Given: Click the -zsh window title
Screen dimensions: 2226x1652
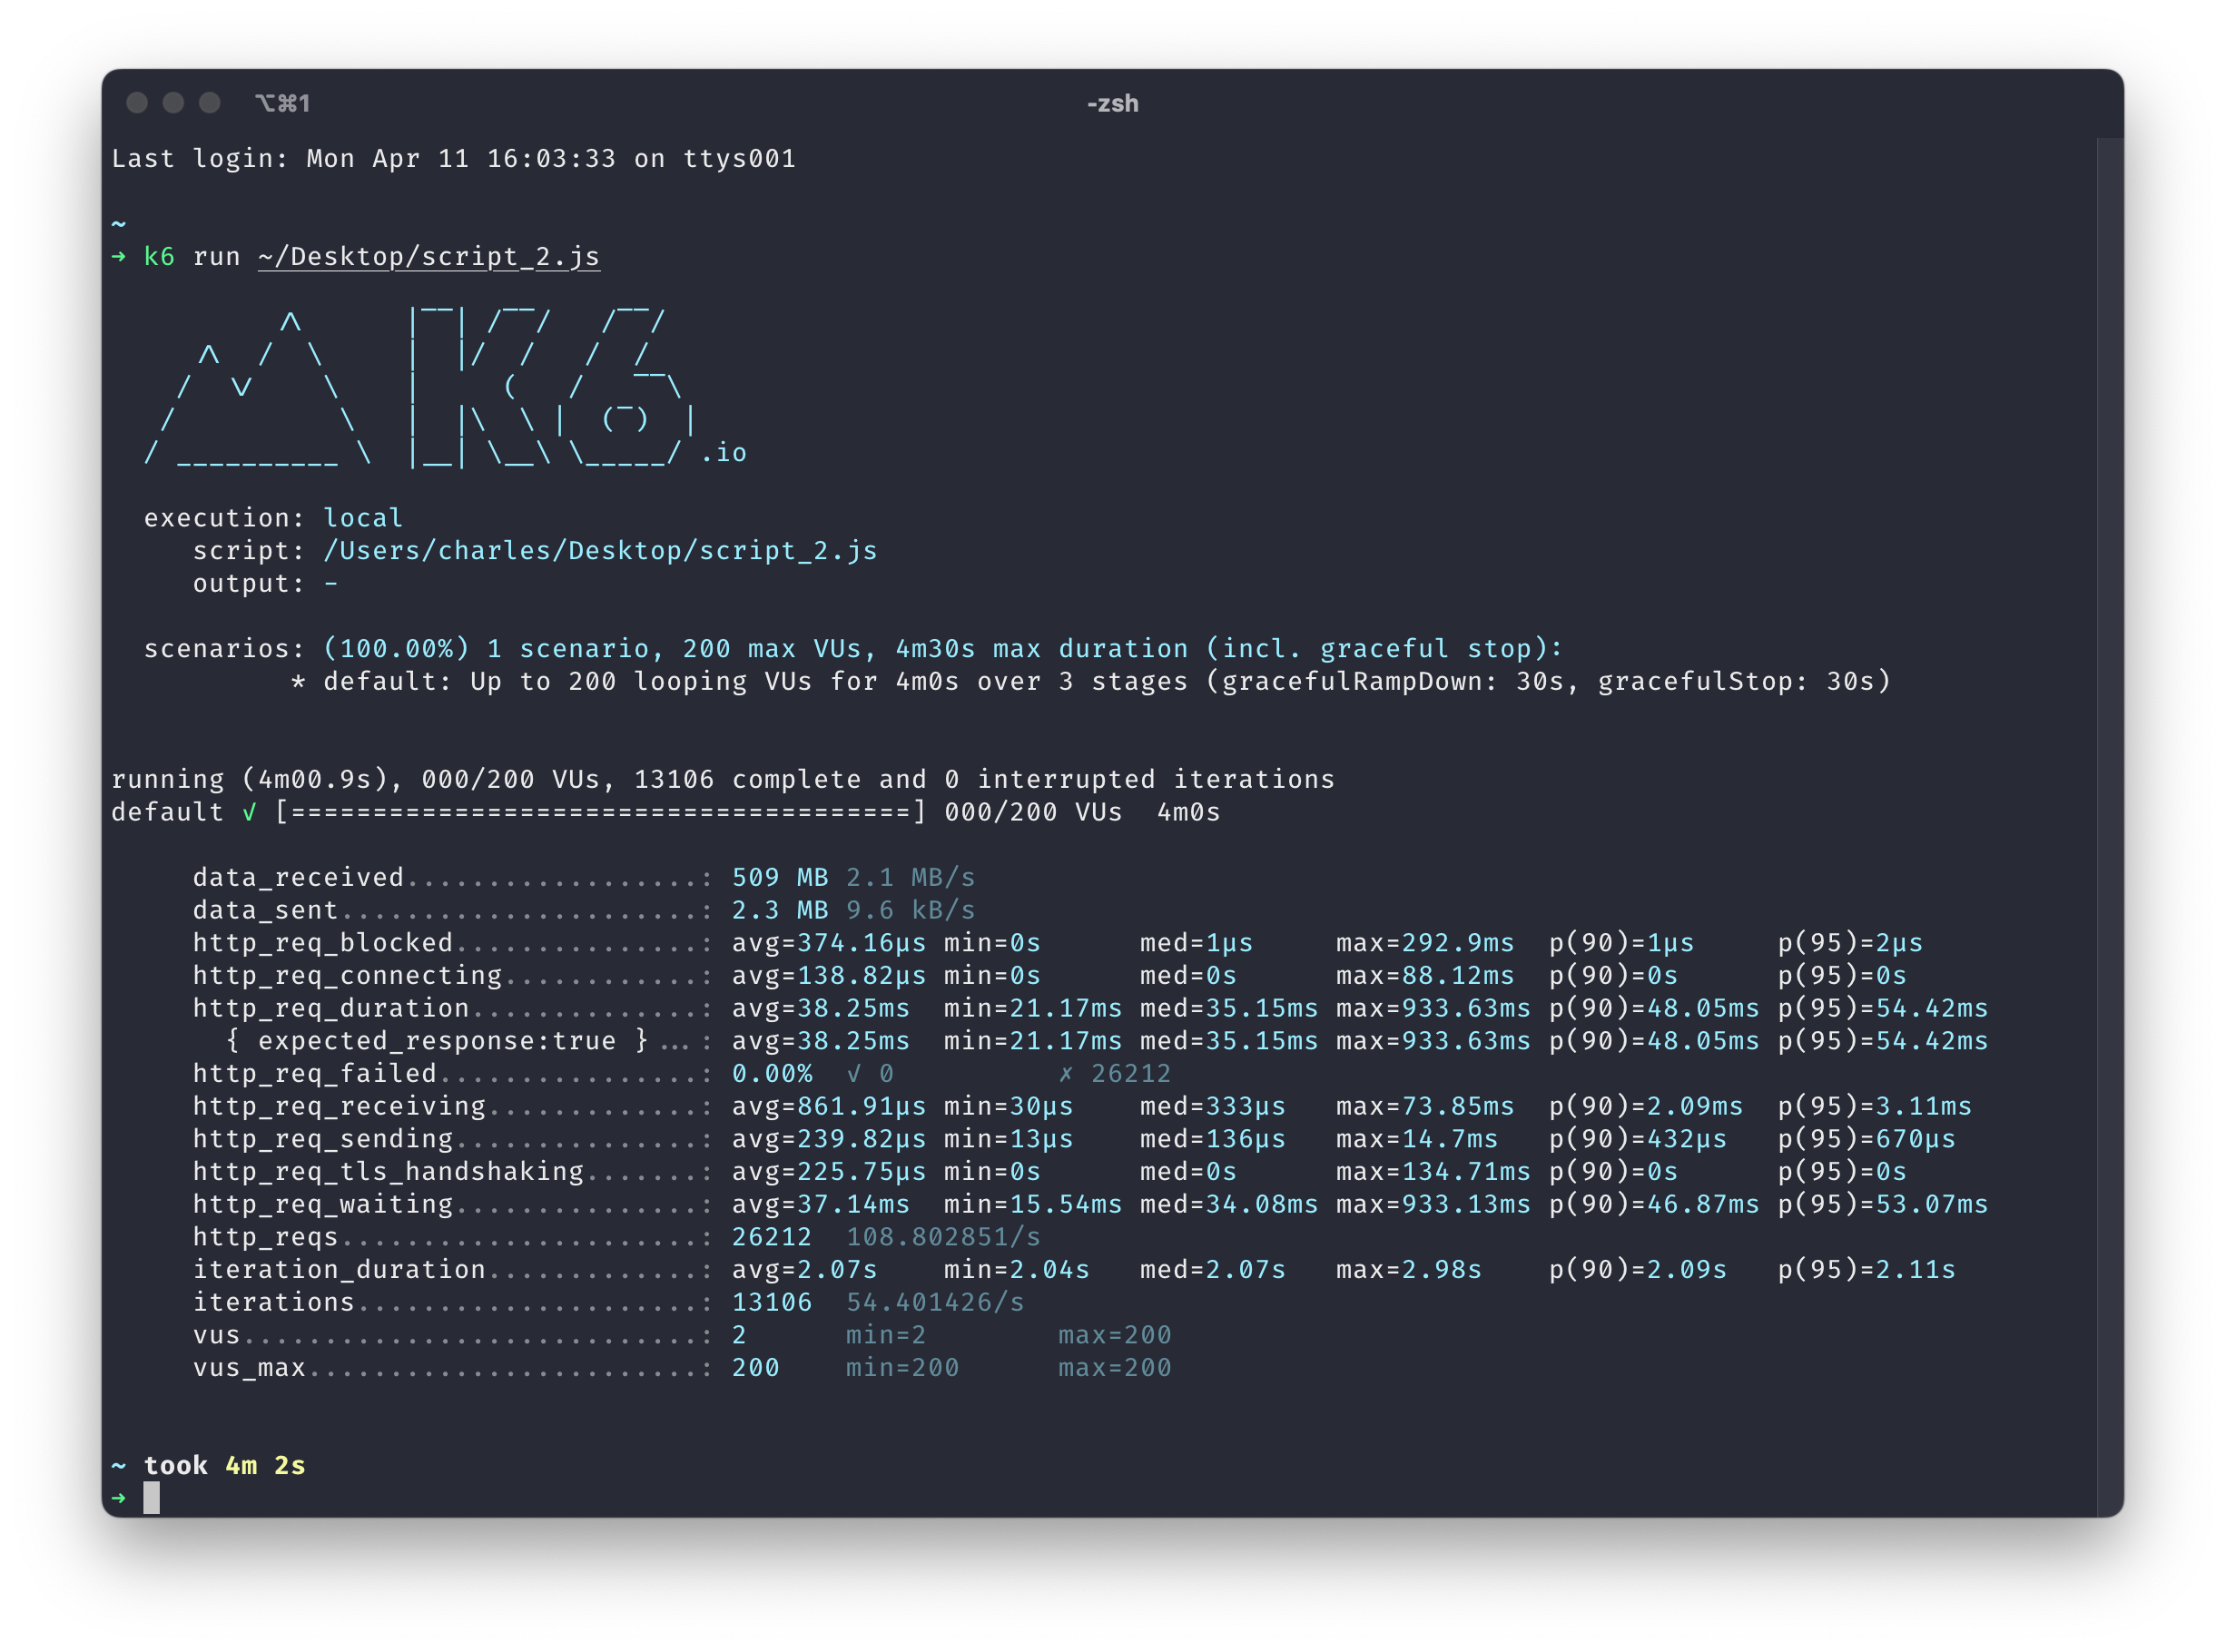Looking at the screenshot, I should tap(1112, 103).
